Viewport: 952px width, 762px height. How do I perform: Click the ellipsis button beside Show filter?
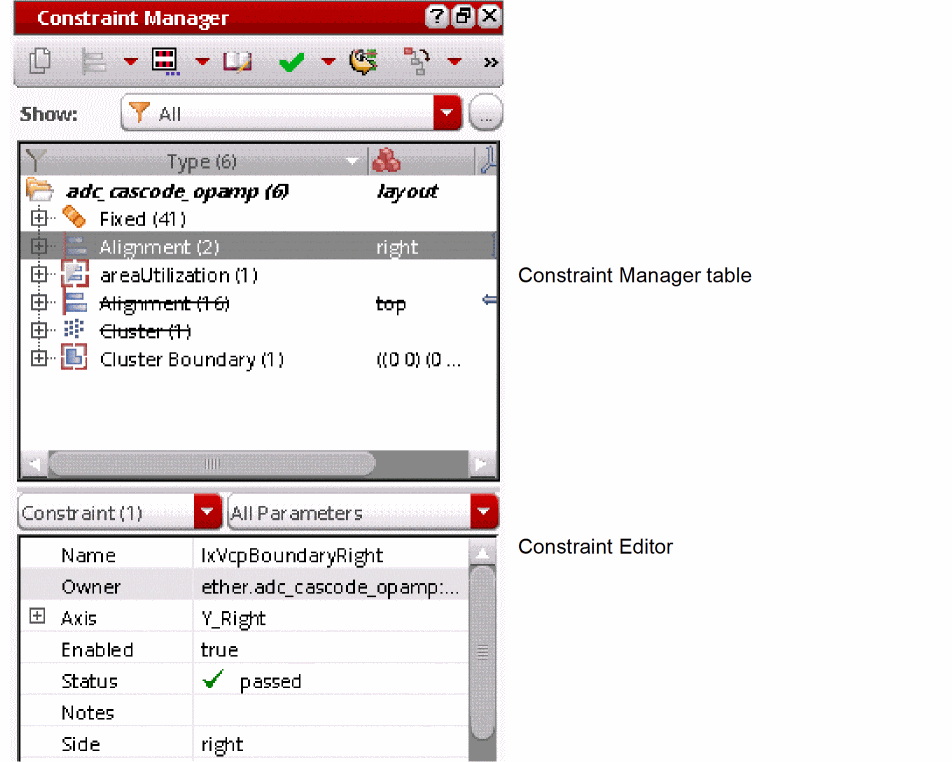coord(486,113)
